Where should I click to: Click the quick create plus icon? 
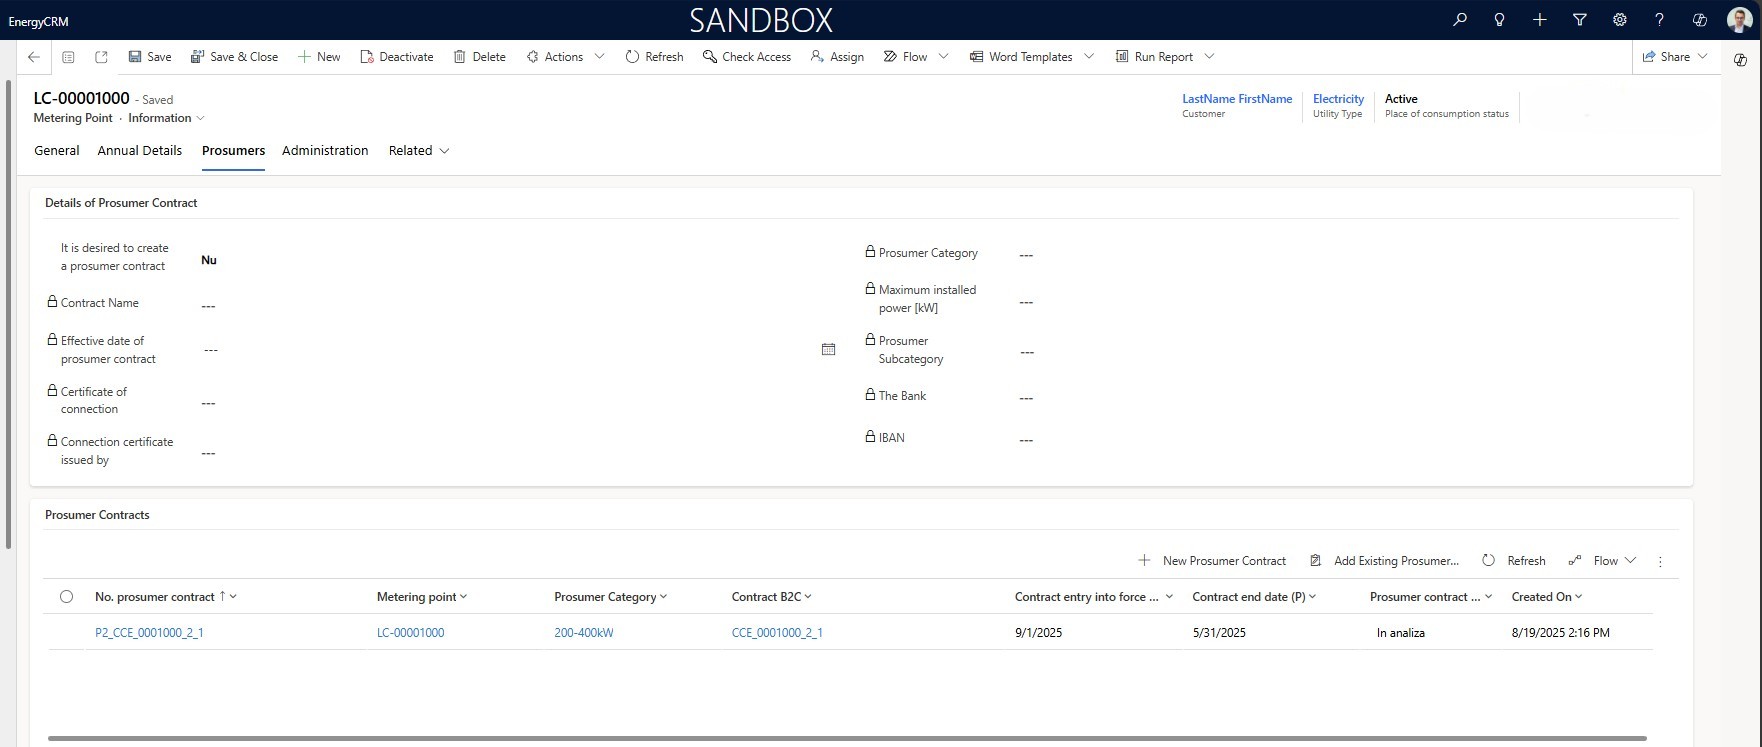(1540, 19)
